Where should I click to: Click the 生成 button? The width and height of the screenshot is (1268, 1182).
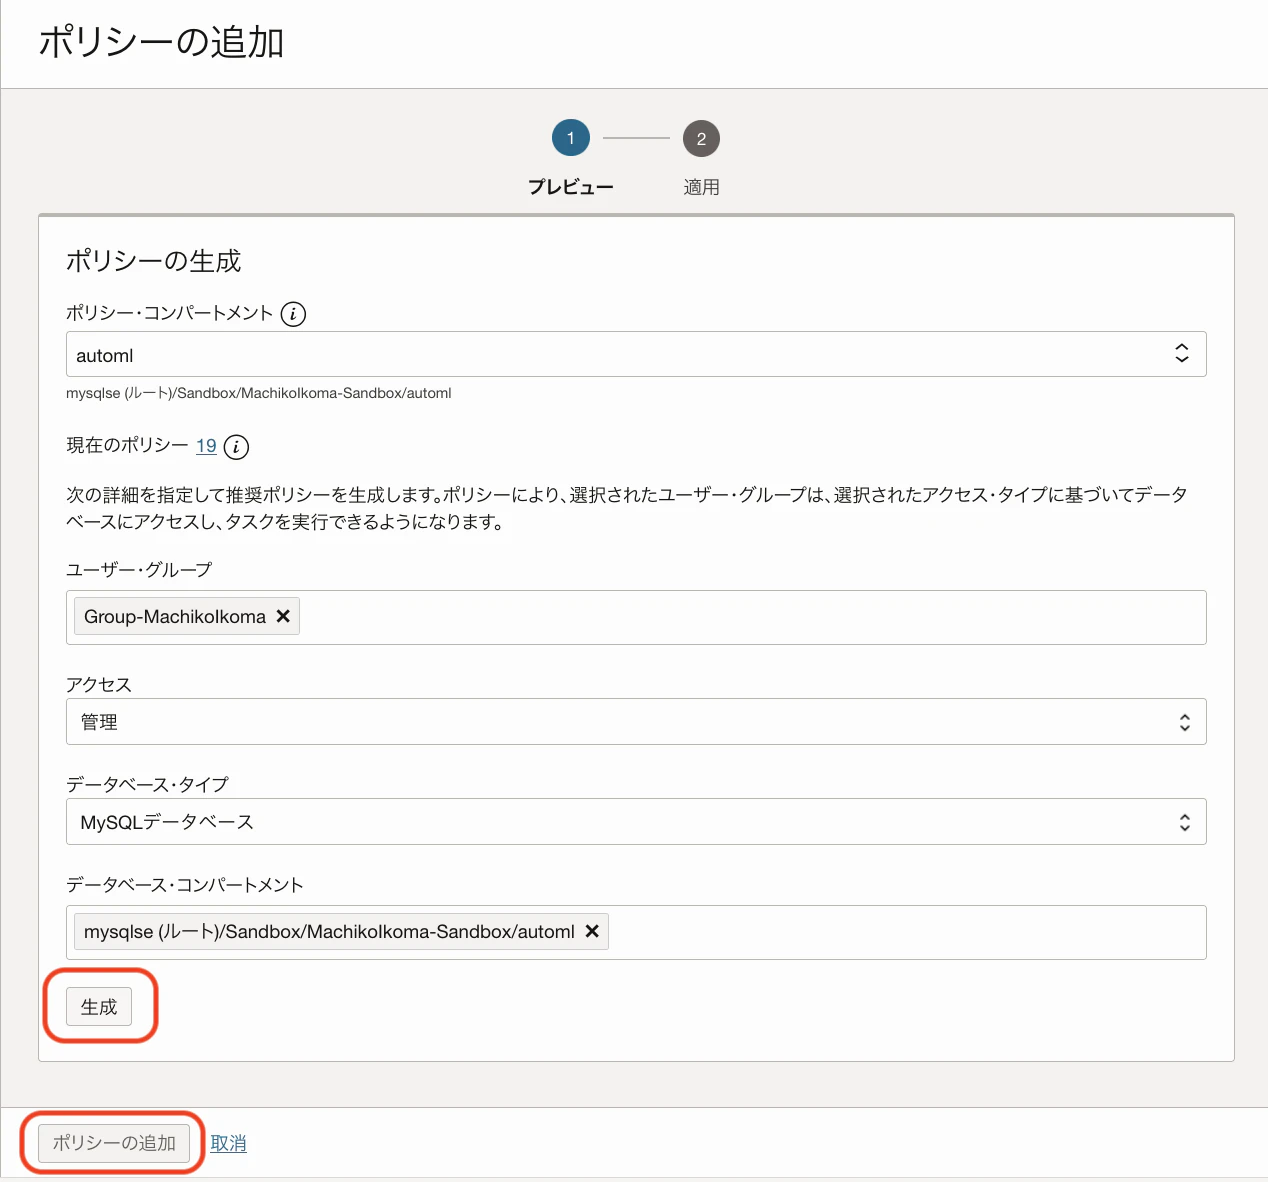coord(99,1007)
